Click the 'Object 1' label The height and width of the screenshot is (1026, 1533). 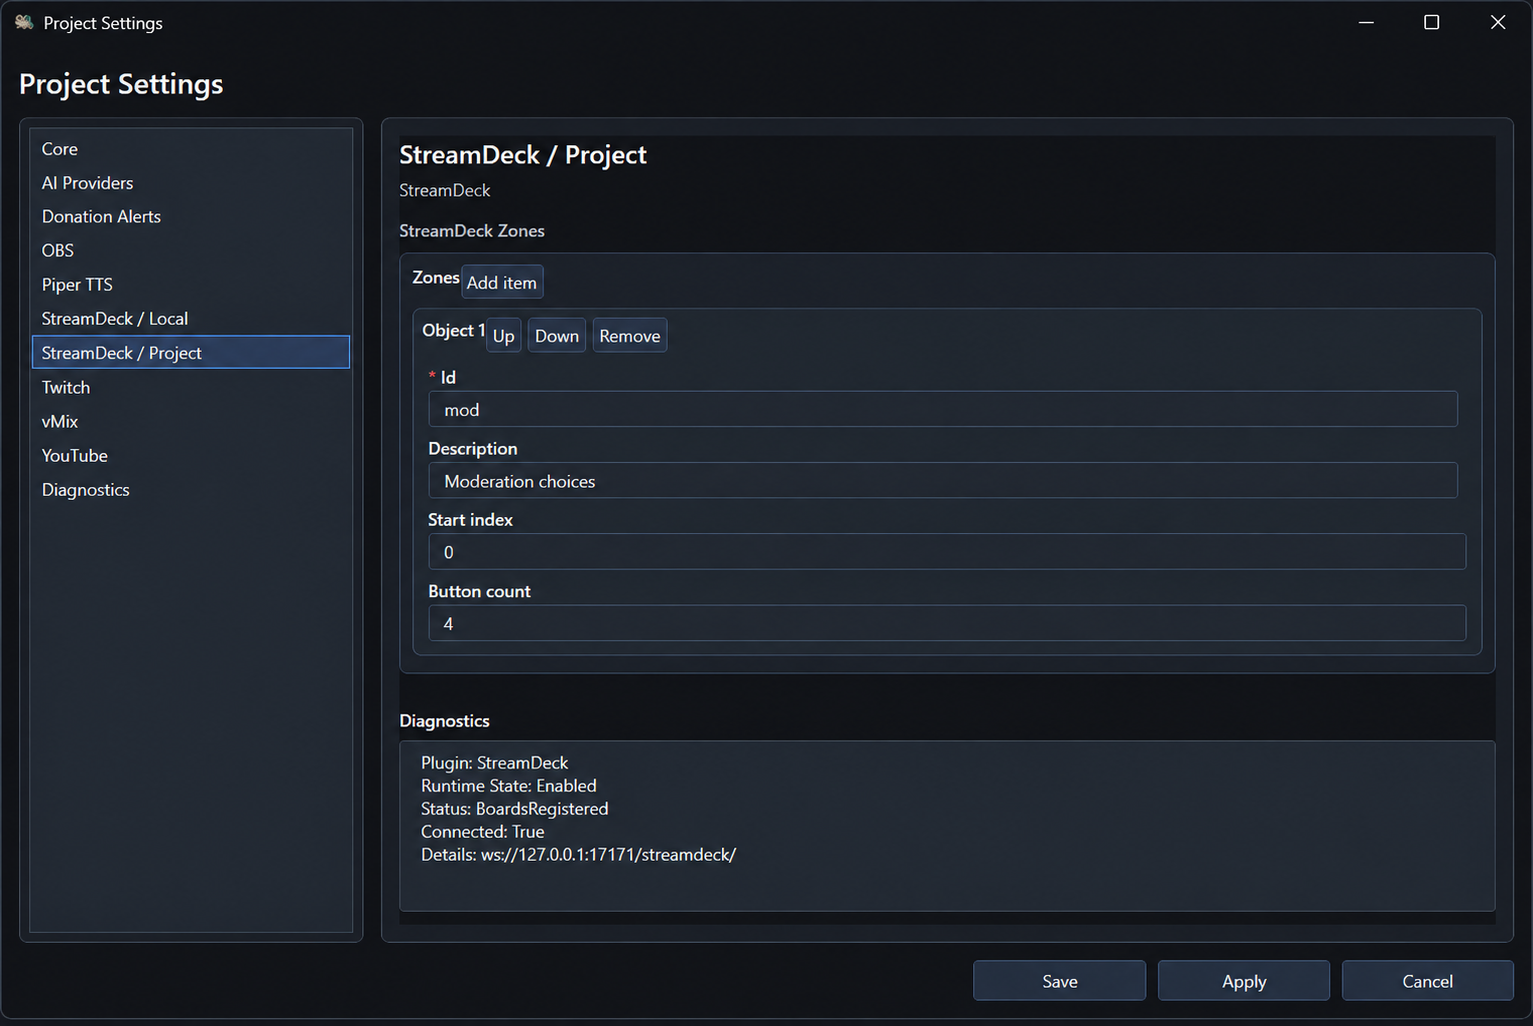[x=454, y=330]
